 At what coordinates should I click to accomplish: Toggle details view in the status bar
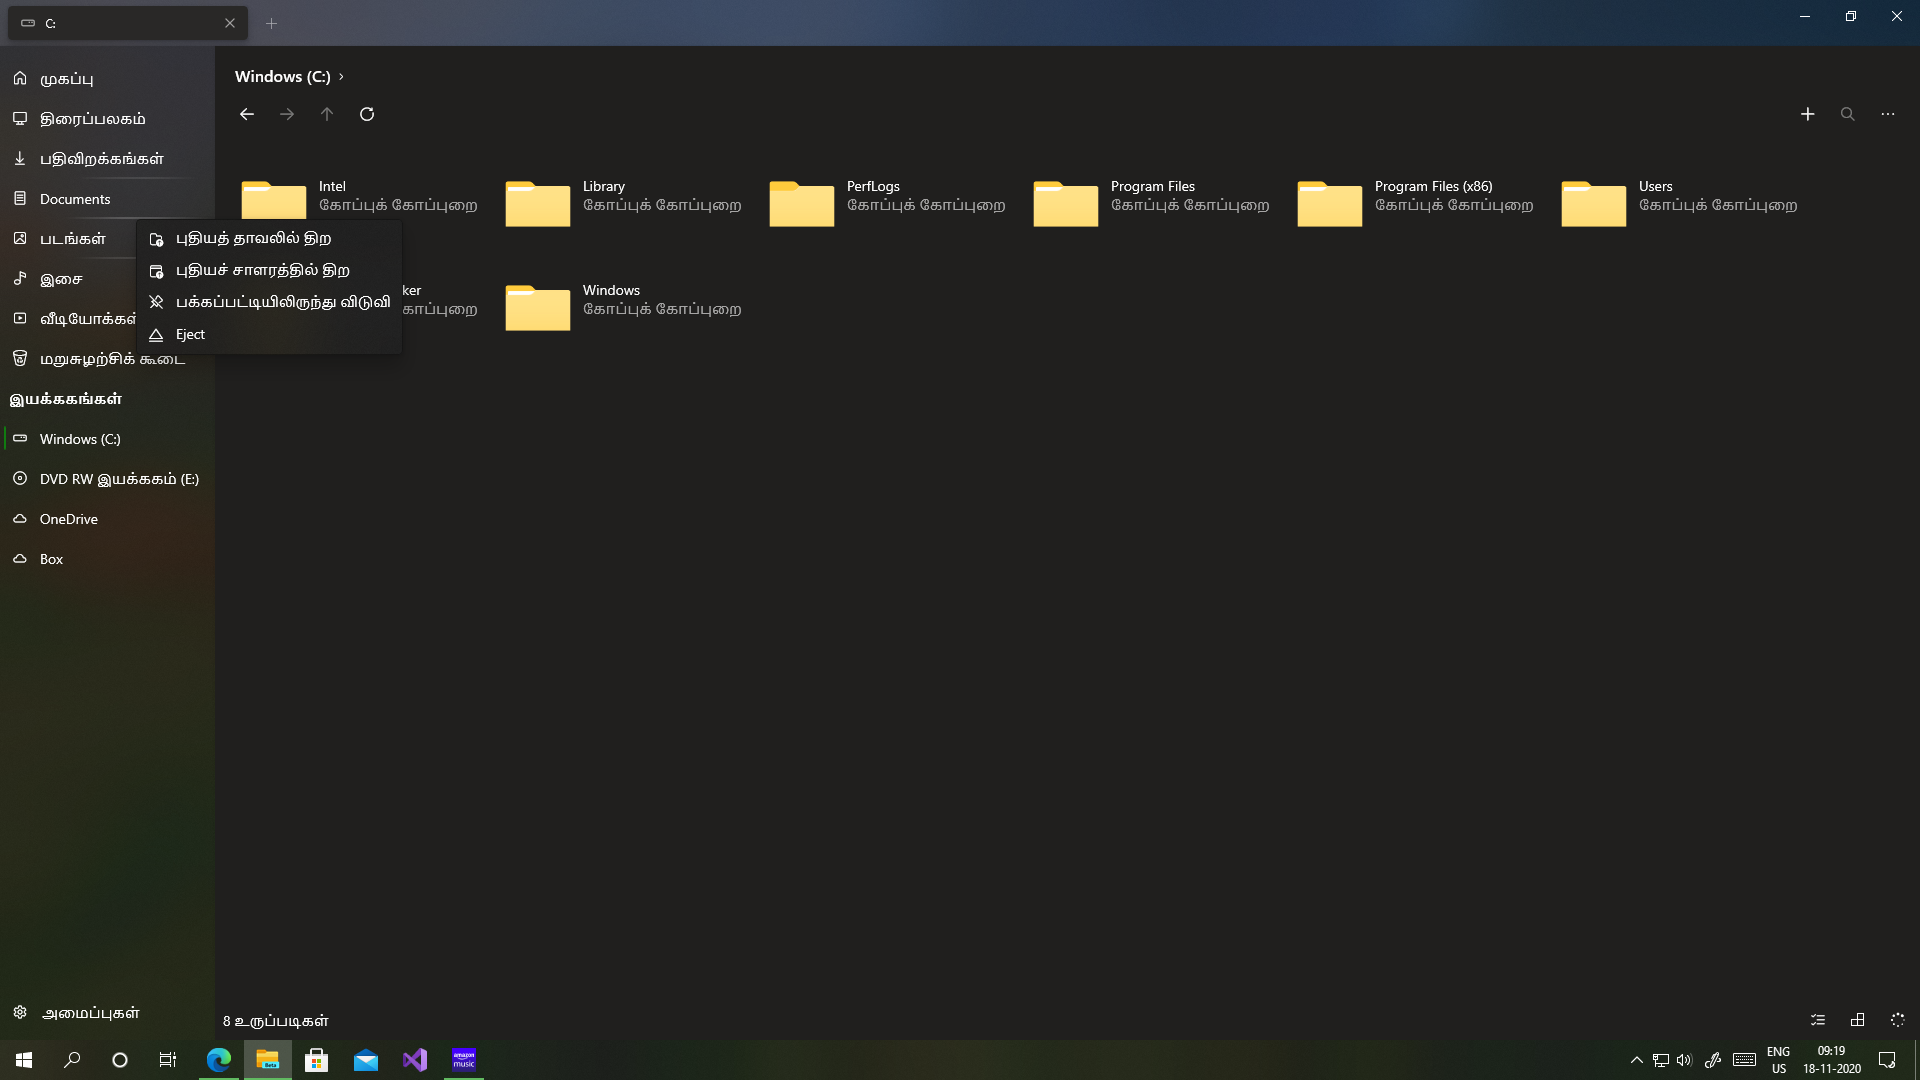click(x=1818, y=1020)
